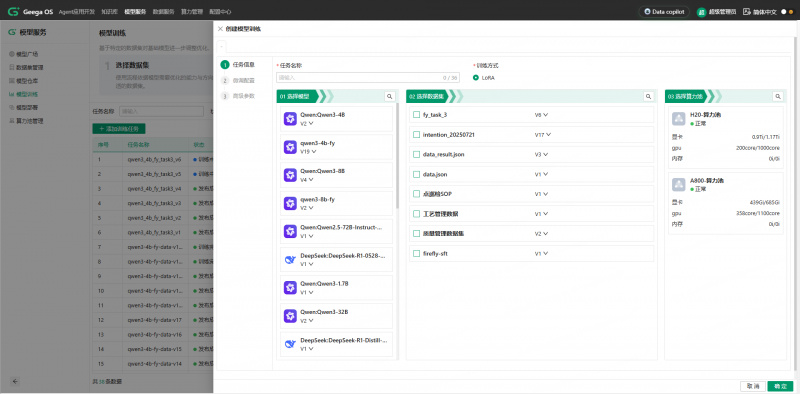Click the search icon in compute pool header
800x394 pixels.
[778, 96]
